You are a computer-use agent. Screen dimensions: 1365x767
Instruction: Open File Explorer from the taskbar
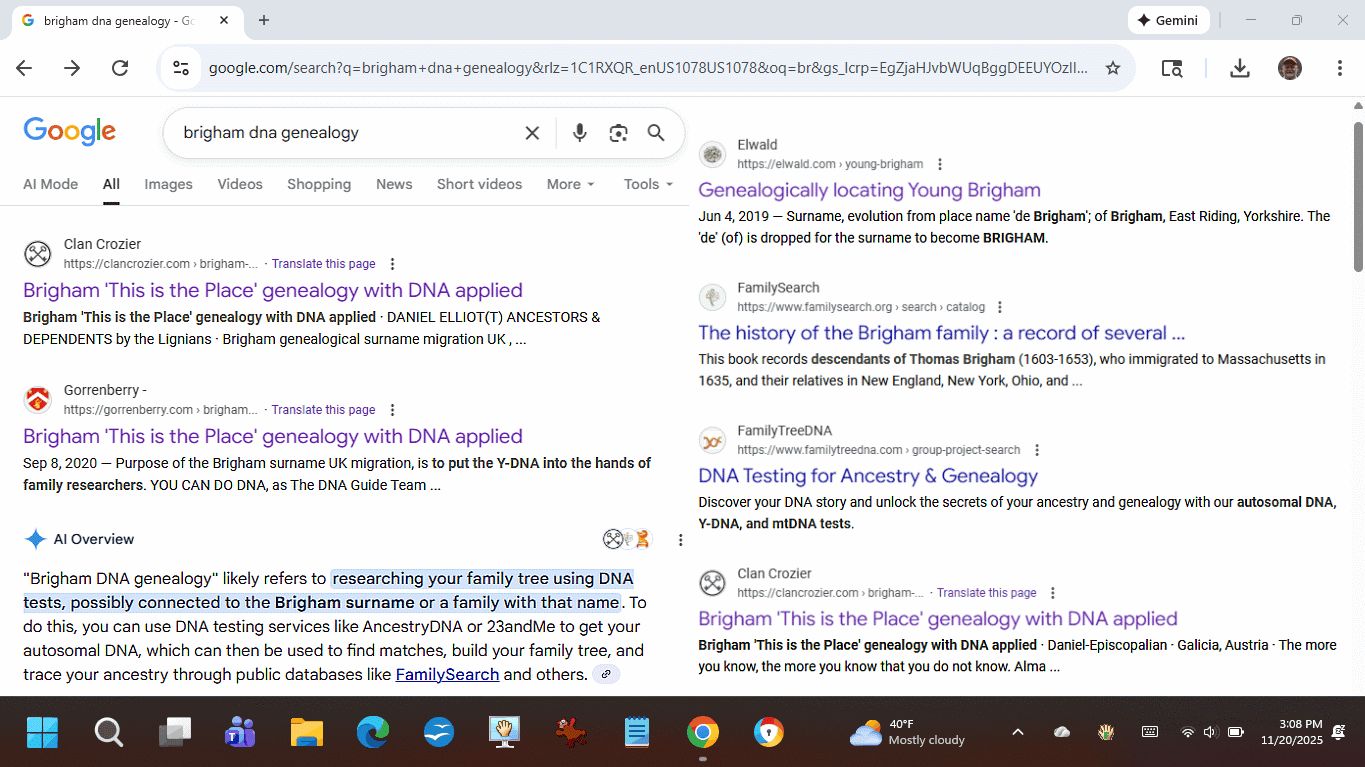click(x=307, y=733)
